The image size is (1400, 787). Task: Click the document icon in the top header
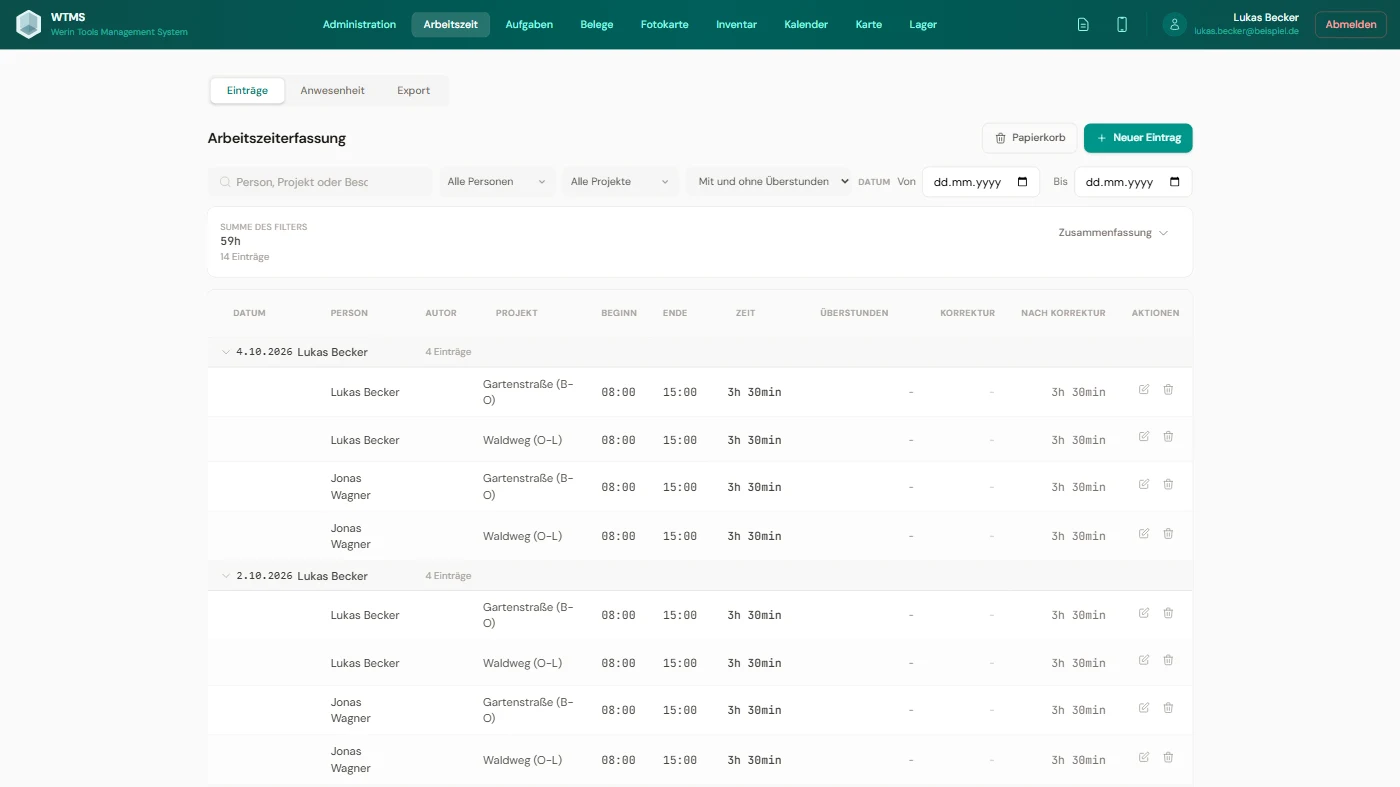[x=1083, y=25]
